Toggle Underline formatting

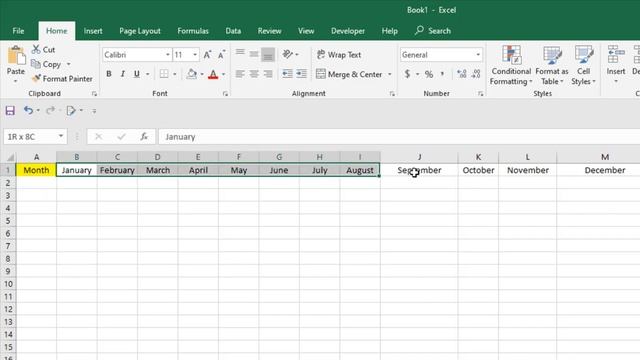tap(136, 74)
